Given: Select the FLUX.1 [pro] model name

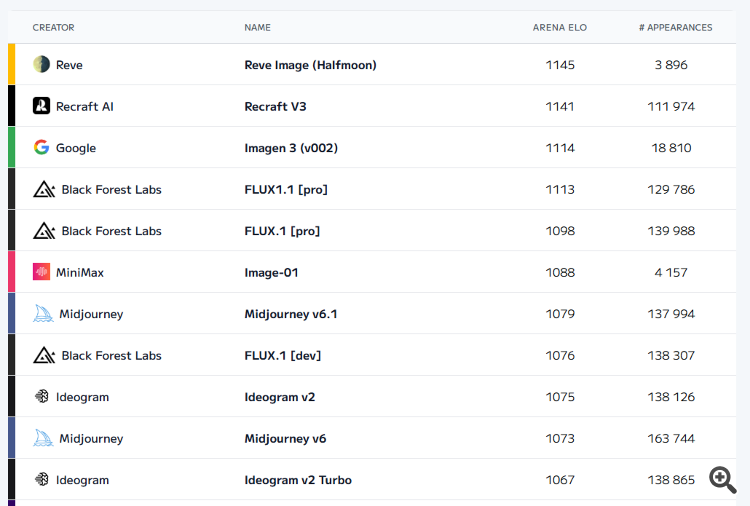Looking at the screenshot, I should point(282,231).
